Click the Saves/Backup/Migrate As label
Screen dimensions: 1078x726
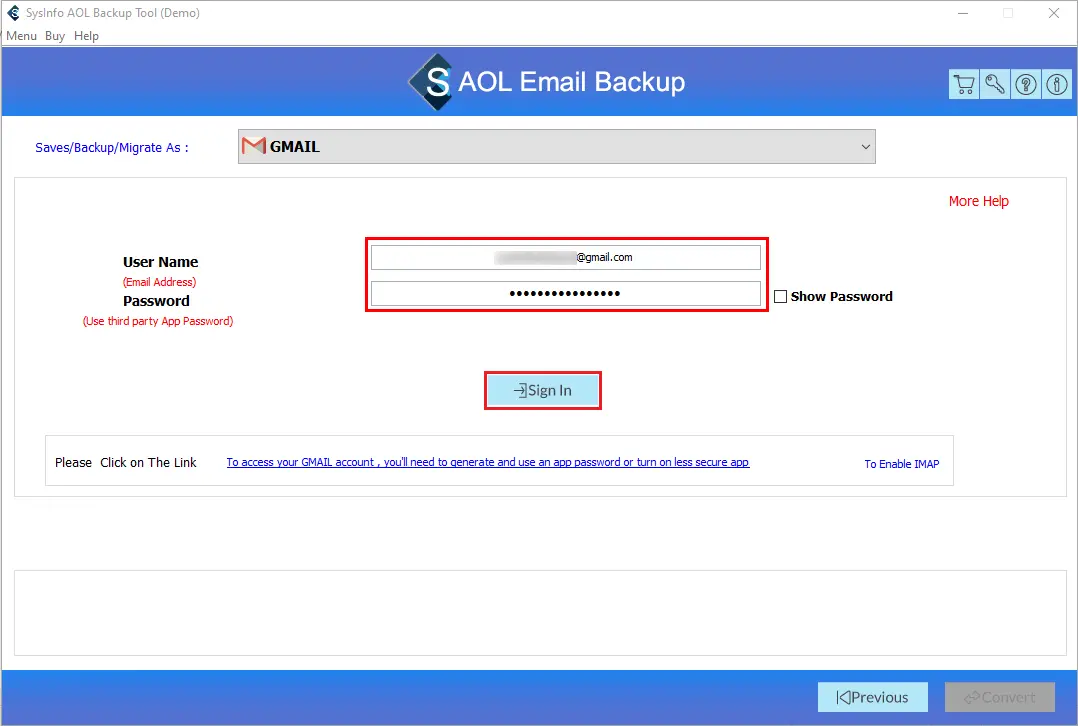pyautogui.click(x=111, y=148)
